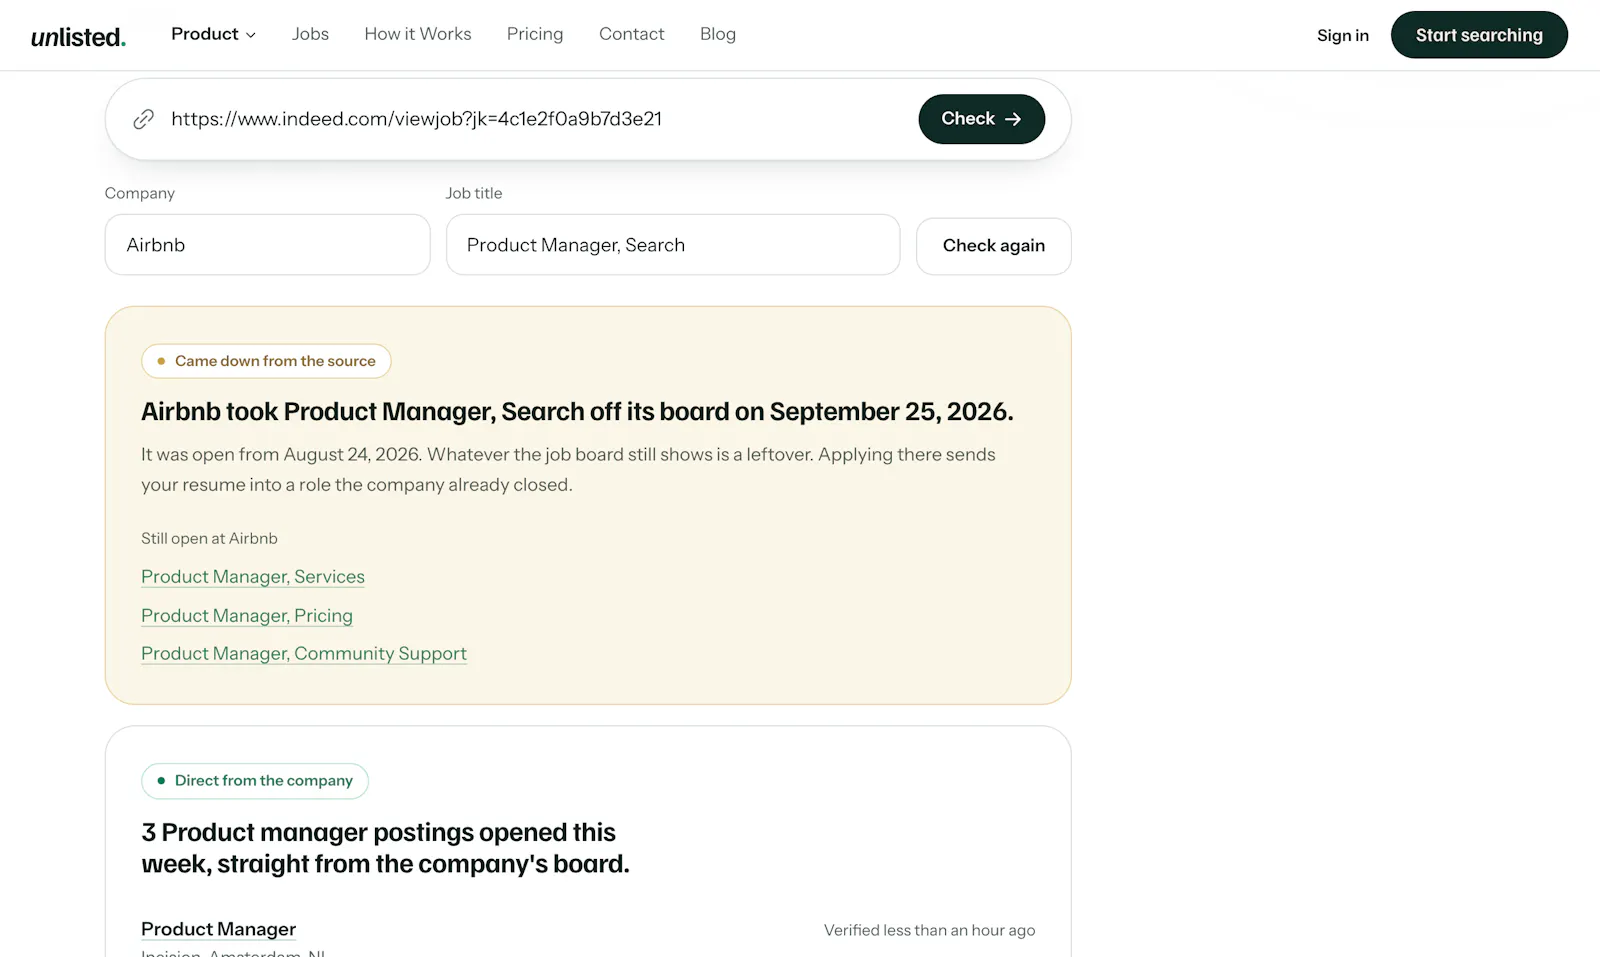Click Sign in
This screenshot has width=1600, height=957.
1343,35
